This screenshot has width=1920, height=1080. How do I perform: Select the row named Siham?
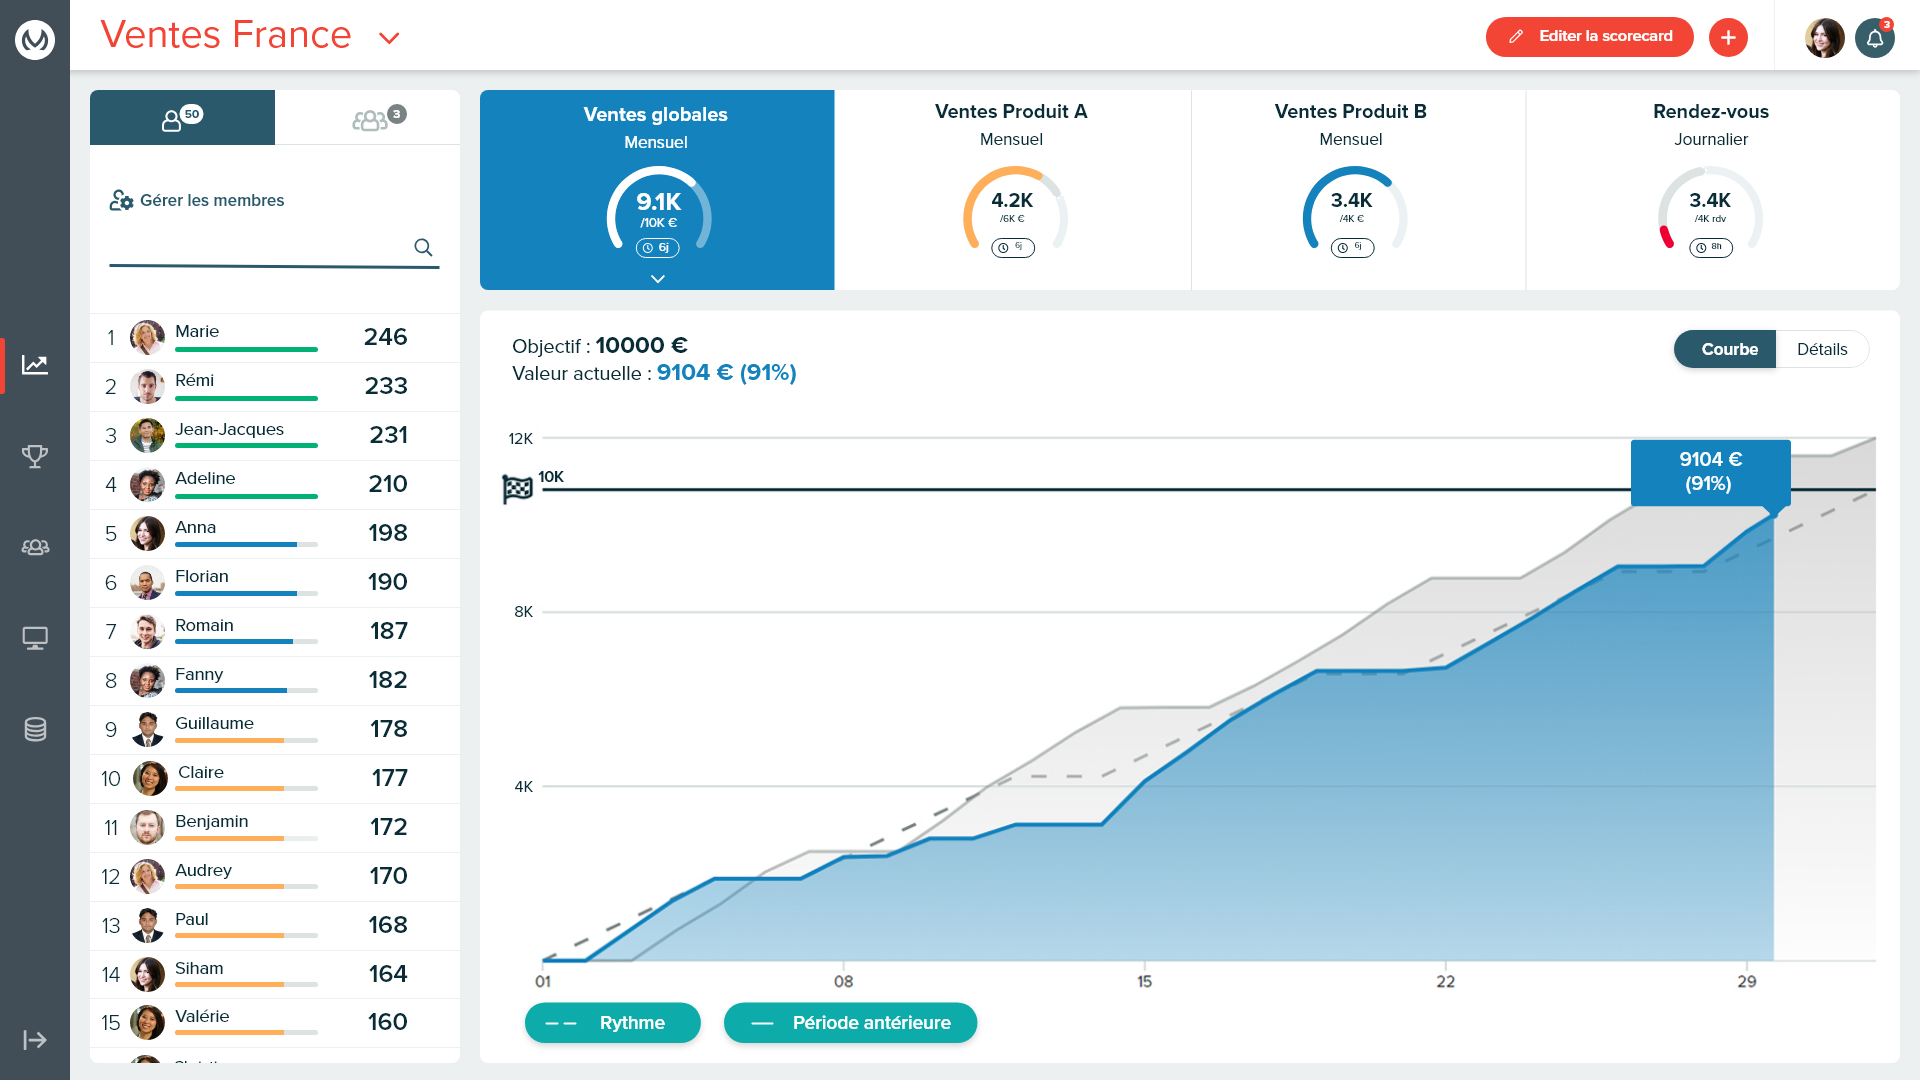275,974
